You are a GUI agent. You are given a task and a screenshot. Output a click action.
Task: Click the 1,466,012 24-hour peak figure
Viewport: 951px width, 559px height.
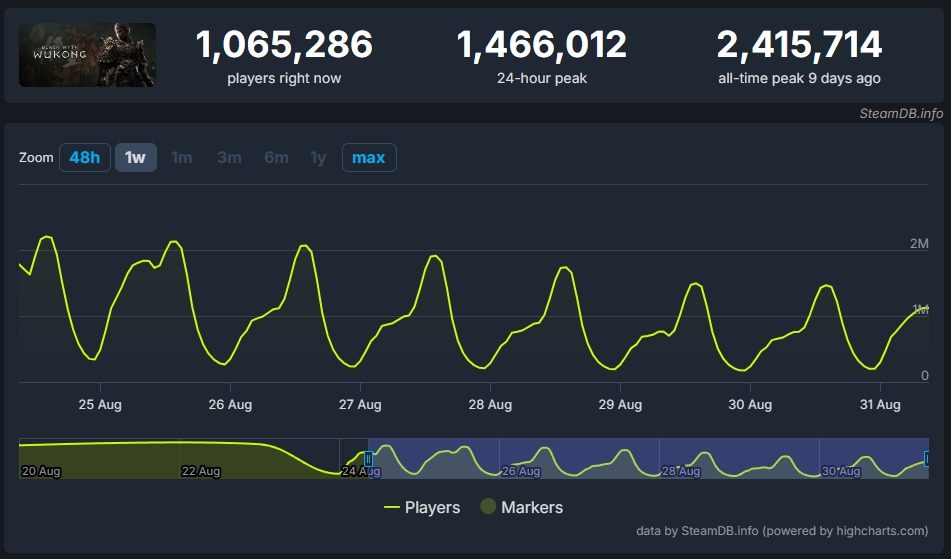pyautogui.click(x=542, y=45)
